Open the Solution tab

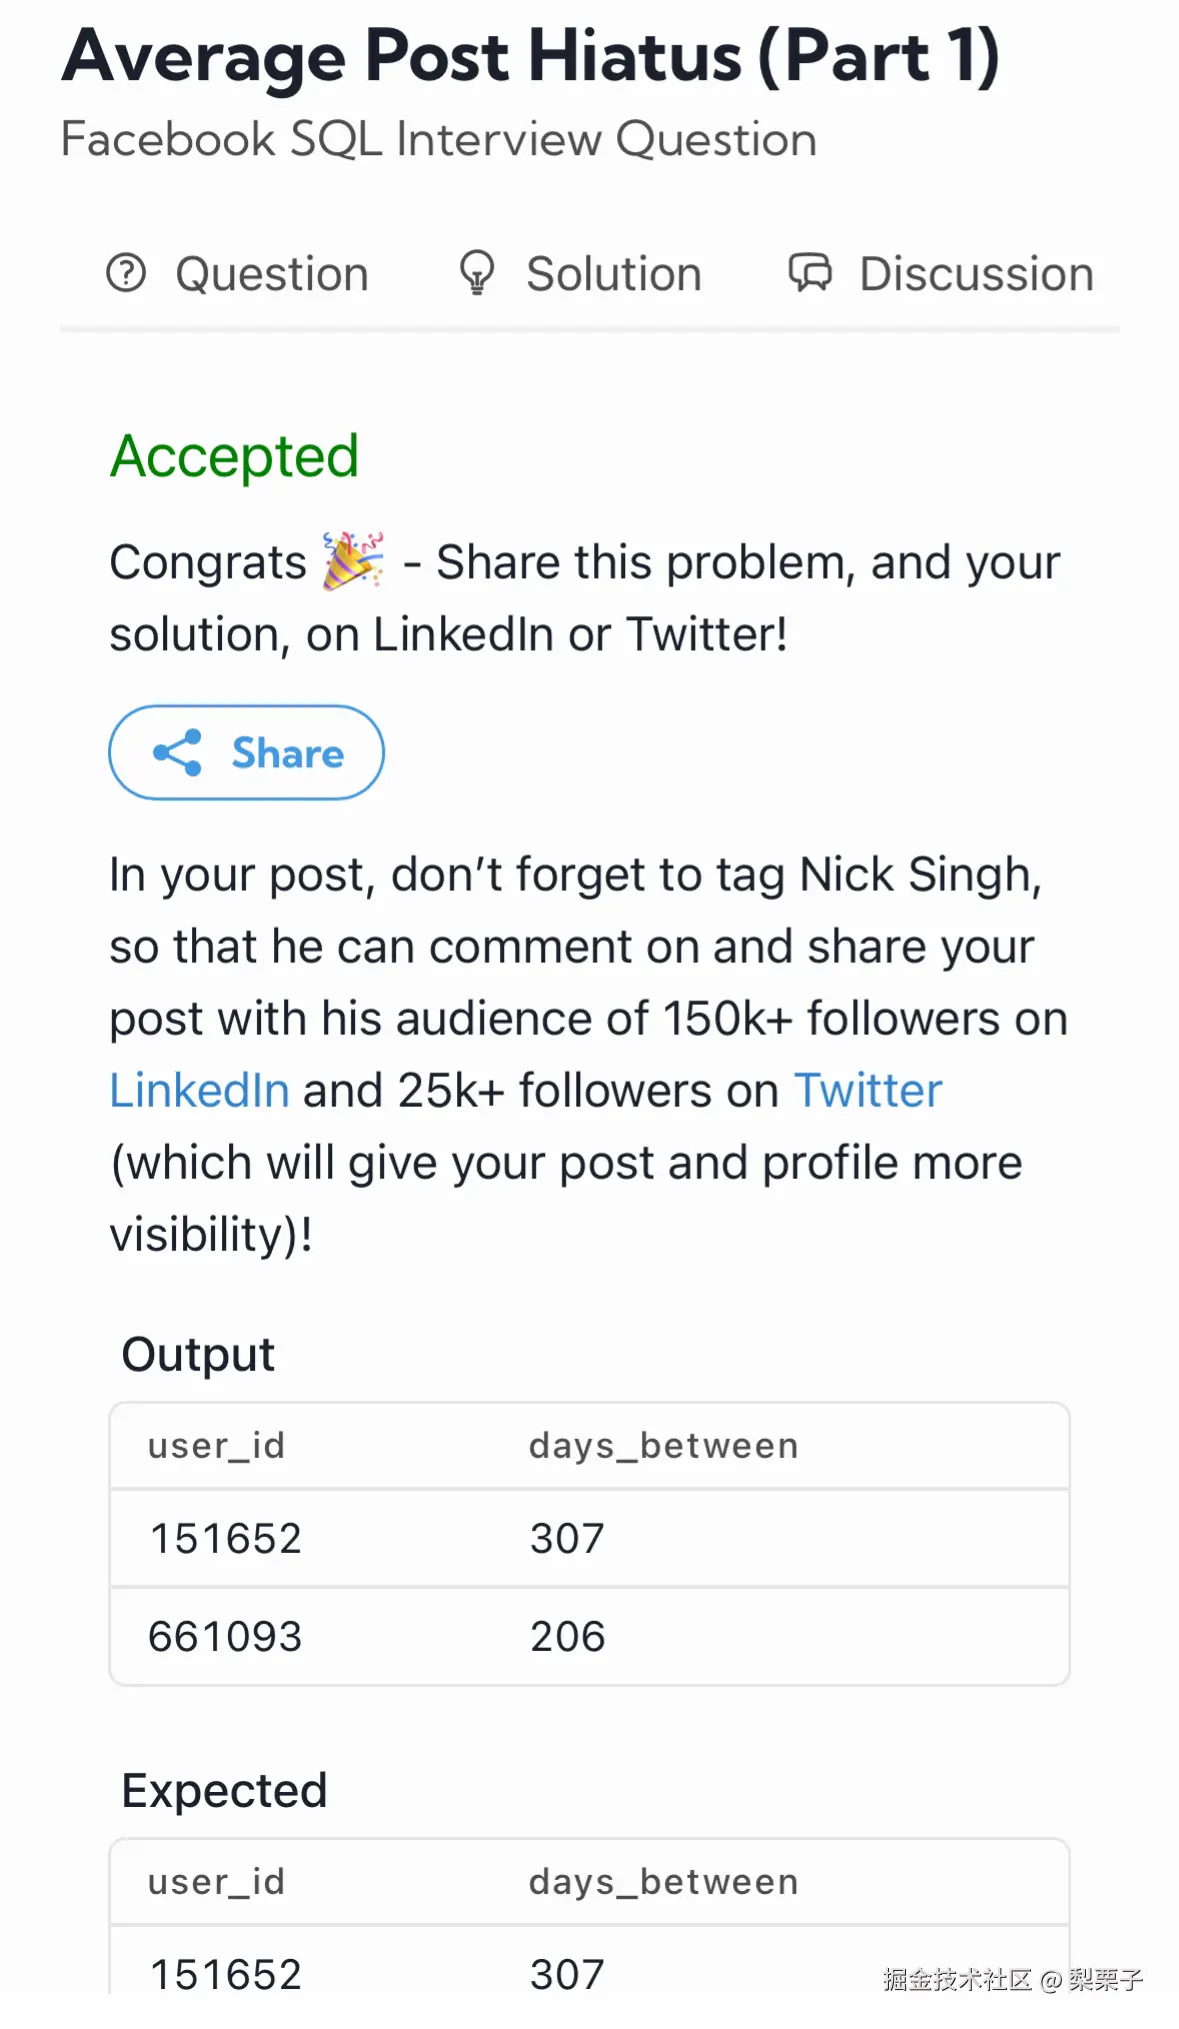pyautogui.click(x=613, y=274)
